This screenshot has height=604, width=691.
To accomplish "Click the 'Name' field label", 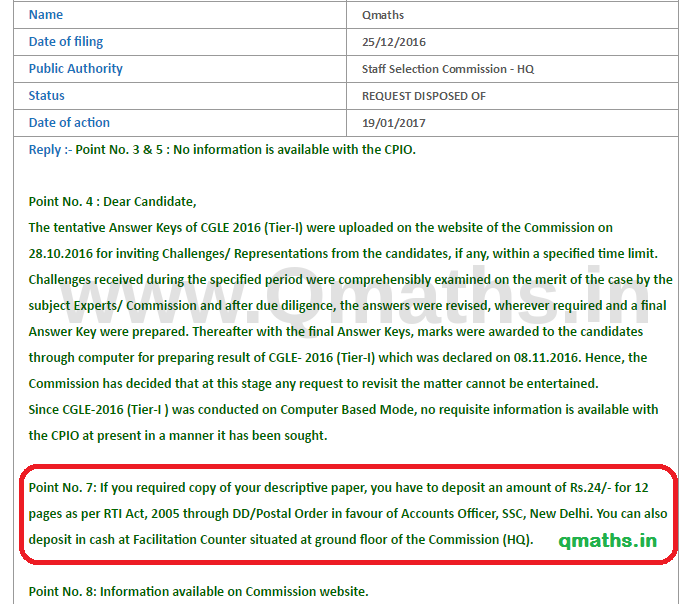I will [x=46, y=15].
